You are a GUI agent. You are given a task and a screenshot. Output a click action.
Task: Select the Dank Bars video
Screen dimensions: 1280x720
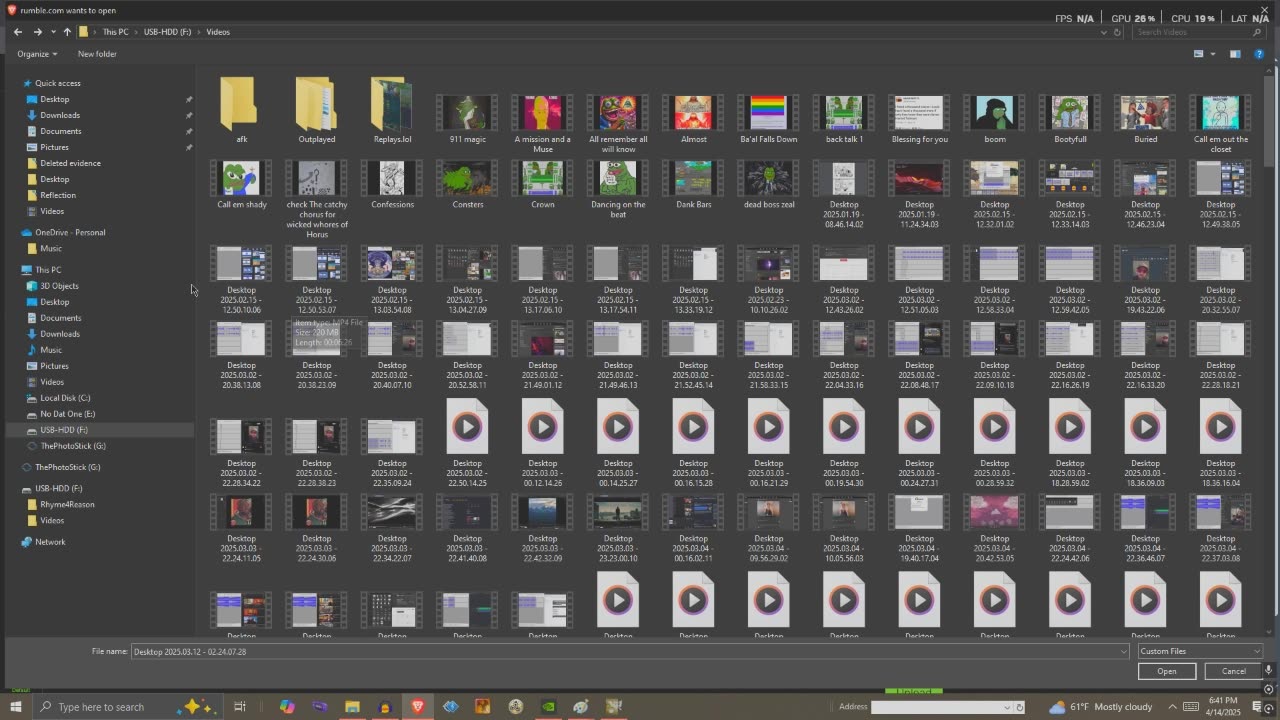tap(693, 185)
